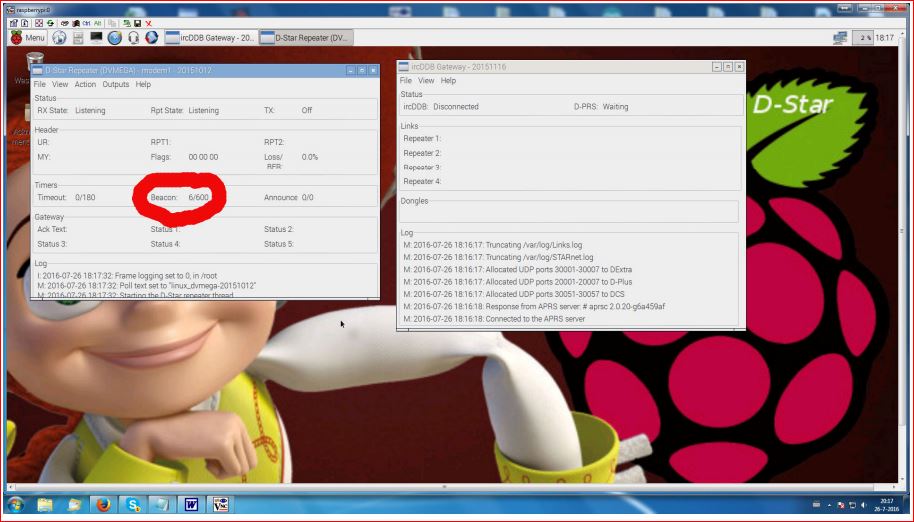Toggle the VNC Alt key icon
The width and height of the screenshot is (914, 522).
(97, 23)
